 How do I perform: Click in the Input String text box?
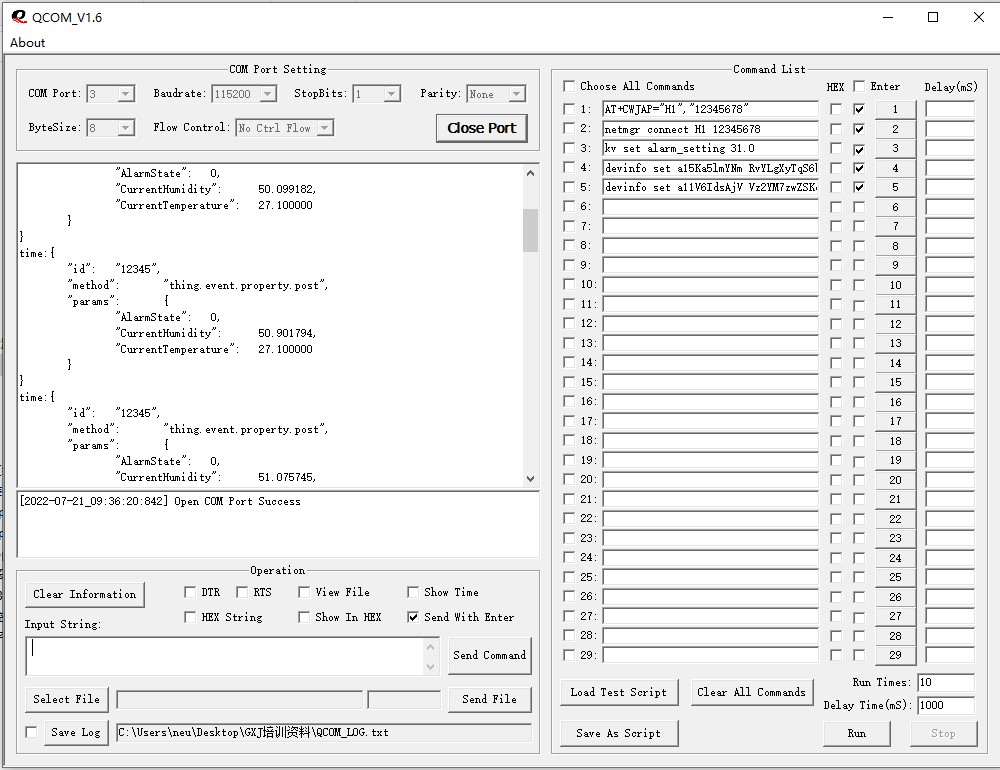225,656
